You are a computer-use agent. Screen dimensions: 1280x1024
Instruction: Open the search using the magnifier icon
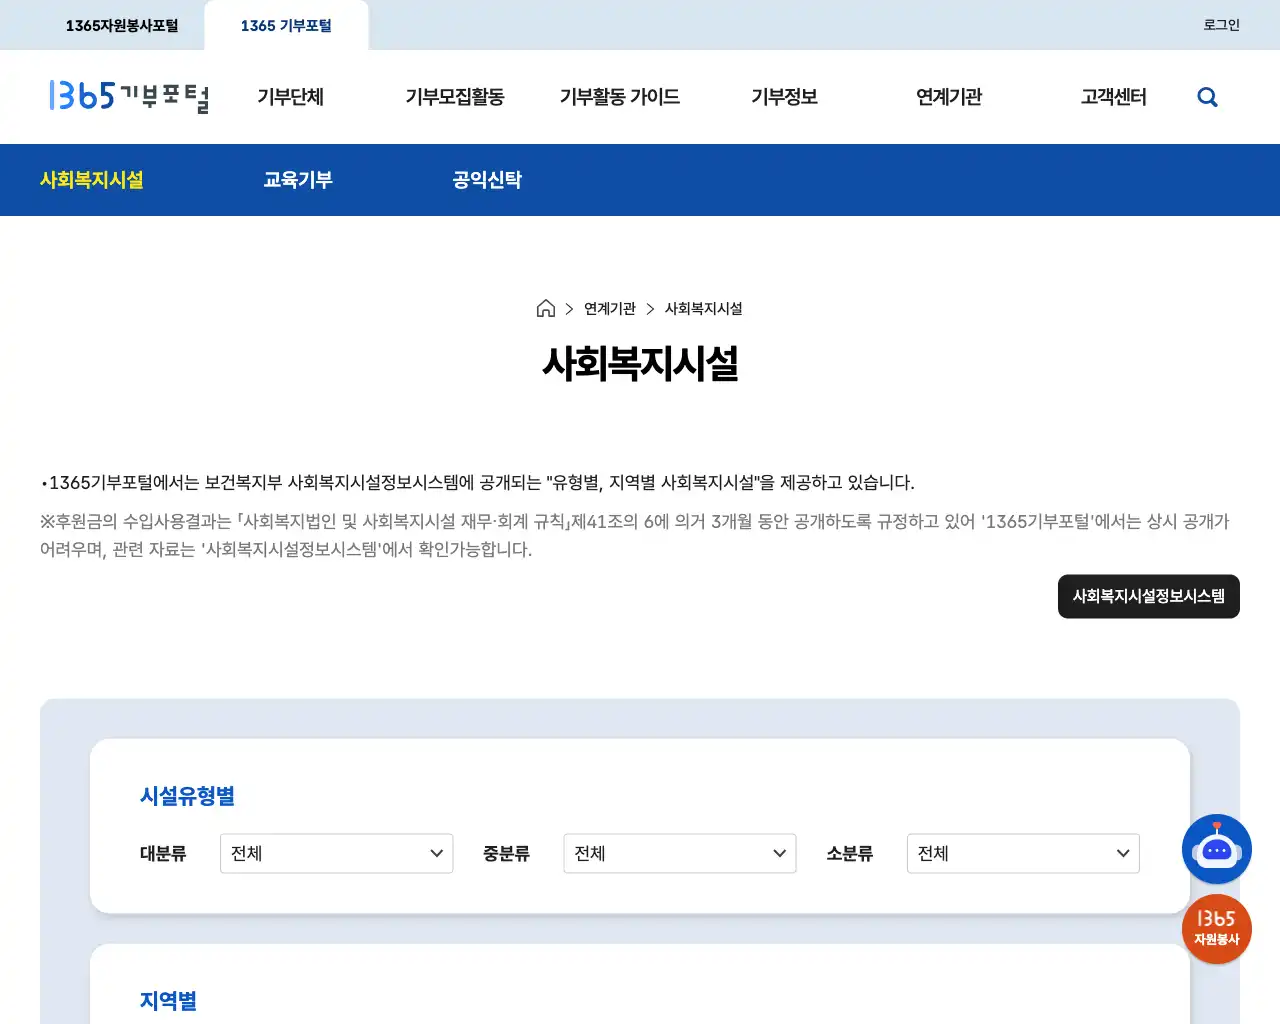[x=1207, y=96]
